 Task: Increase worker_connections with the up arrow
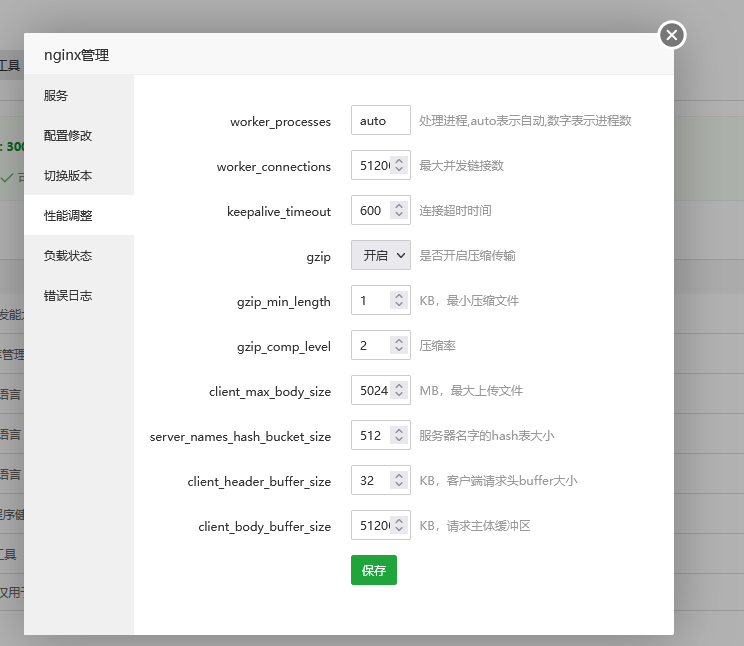pyautogui.click(x=399, y=161)
